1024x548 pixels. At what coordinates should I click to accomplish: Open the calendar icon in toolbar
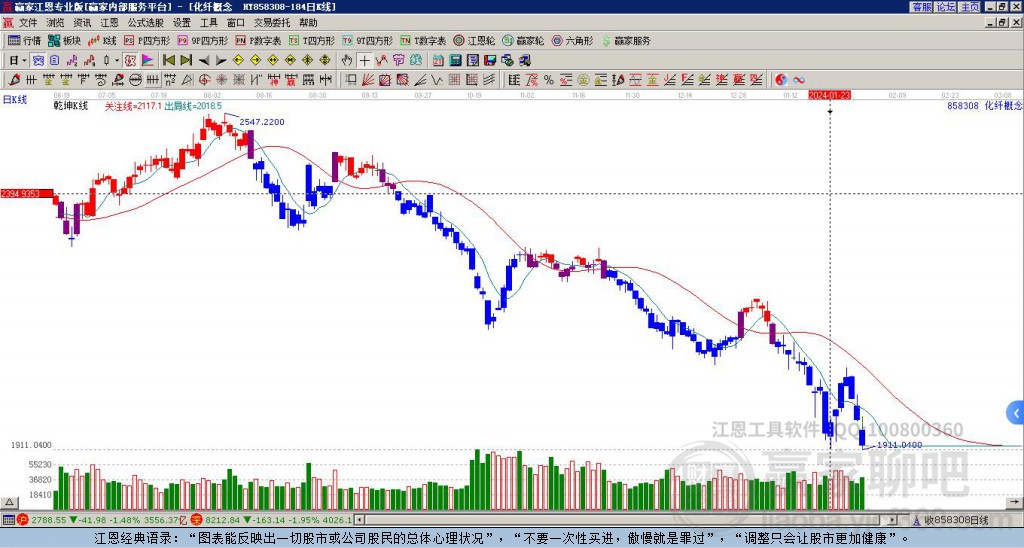(438, 60)
